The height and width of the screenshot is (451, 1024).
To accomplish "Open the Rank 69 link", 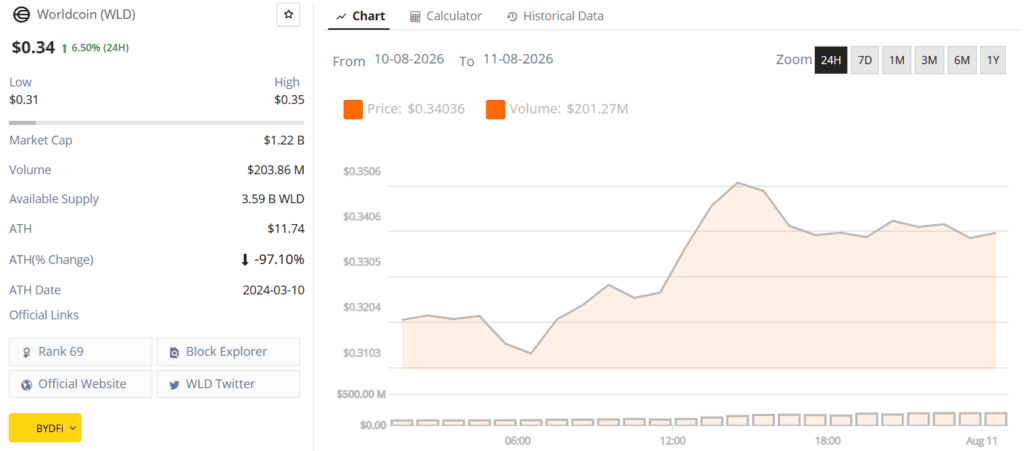I will pos(80,352).
